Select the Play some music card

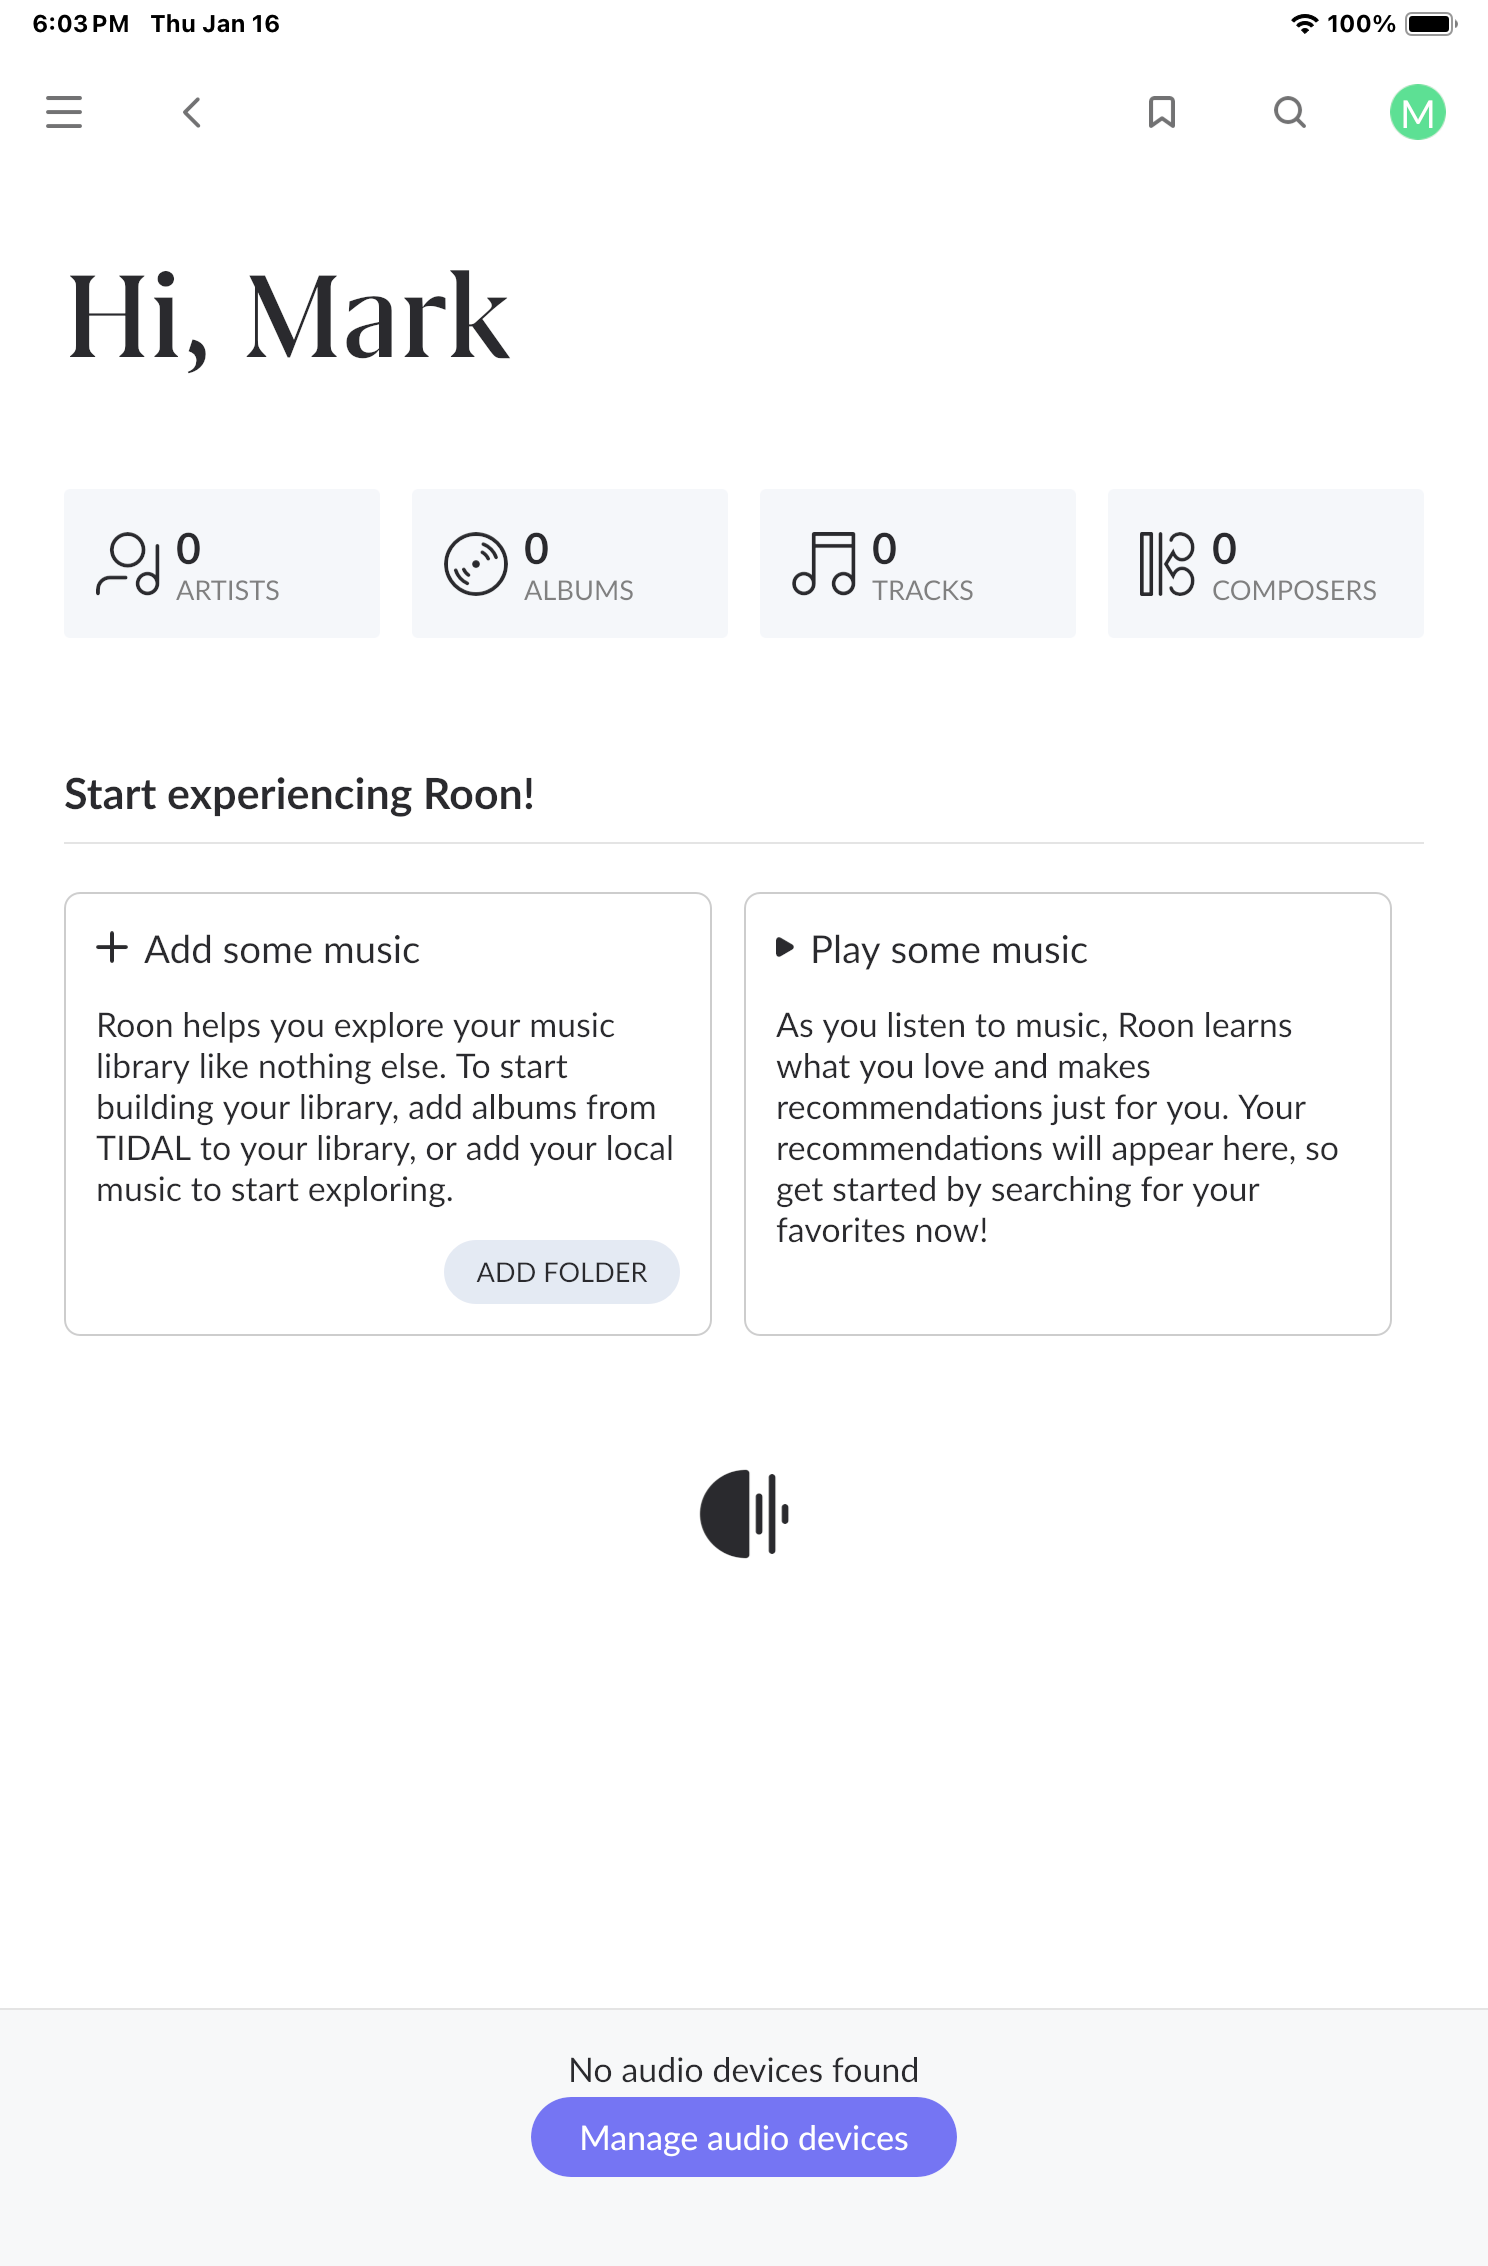click(1068, 1114)
